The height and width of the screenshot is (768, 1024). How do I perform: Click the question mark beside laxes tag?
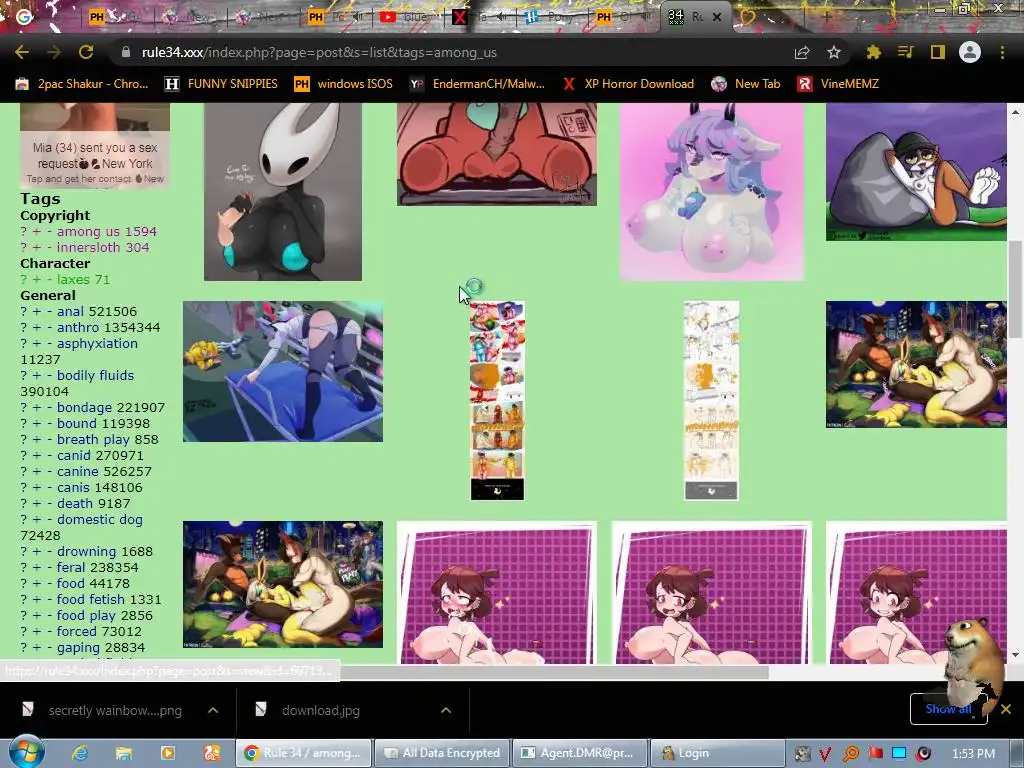pyautogui.click(x=24, y=279)
